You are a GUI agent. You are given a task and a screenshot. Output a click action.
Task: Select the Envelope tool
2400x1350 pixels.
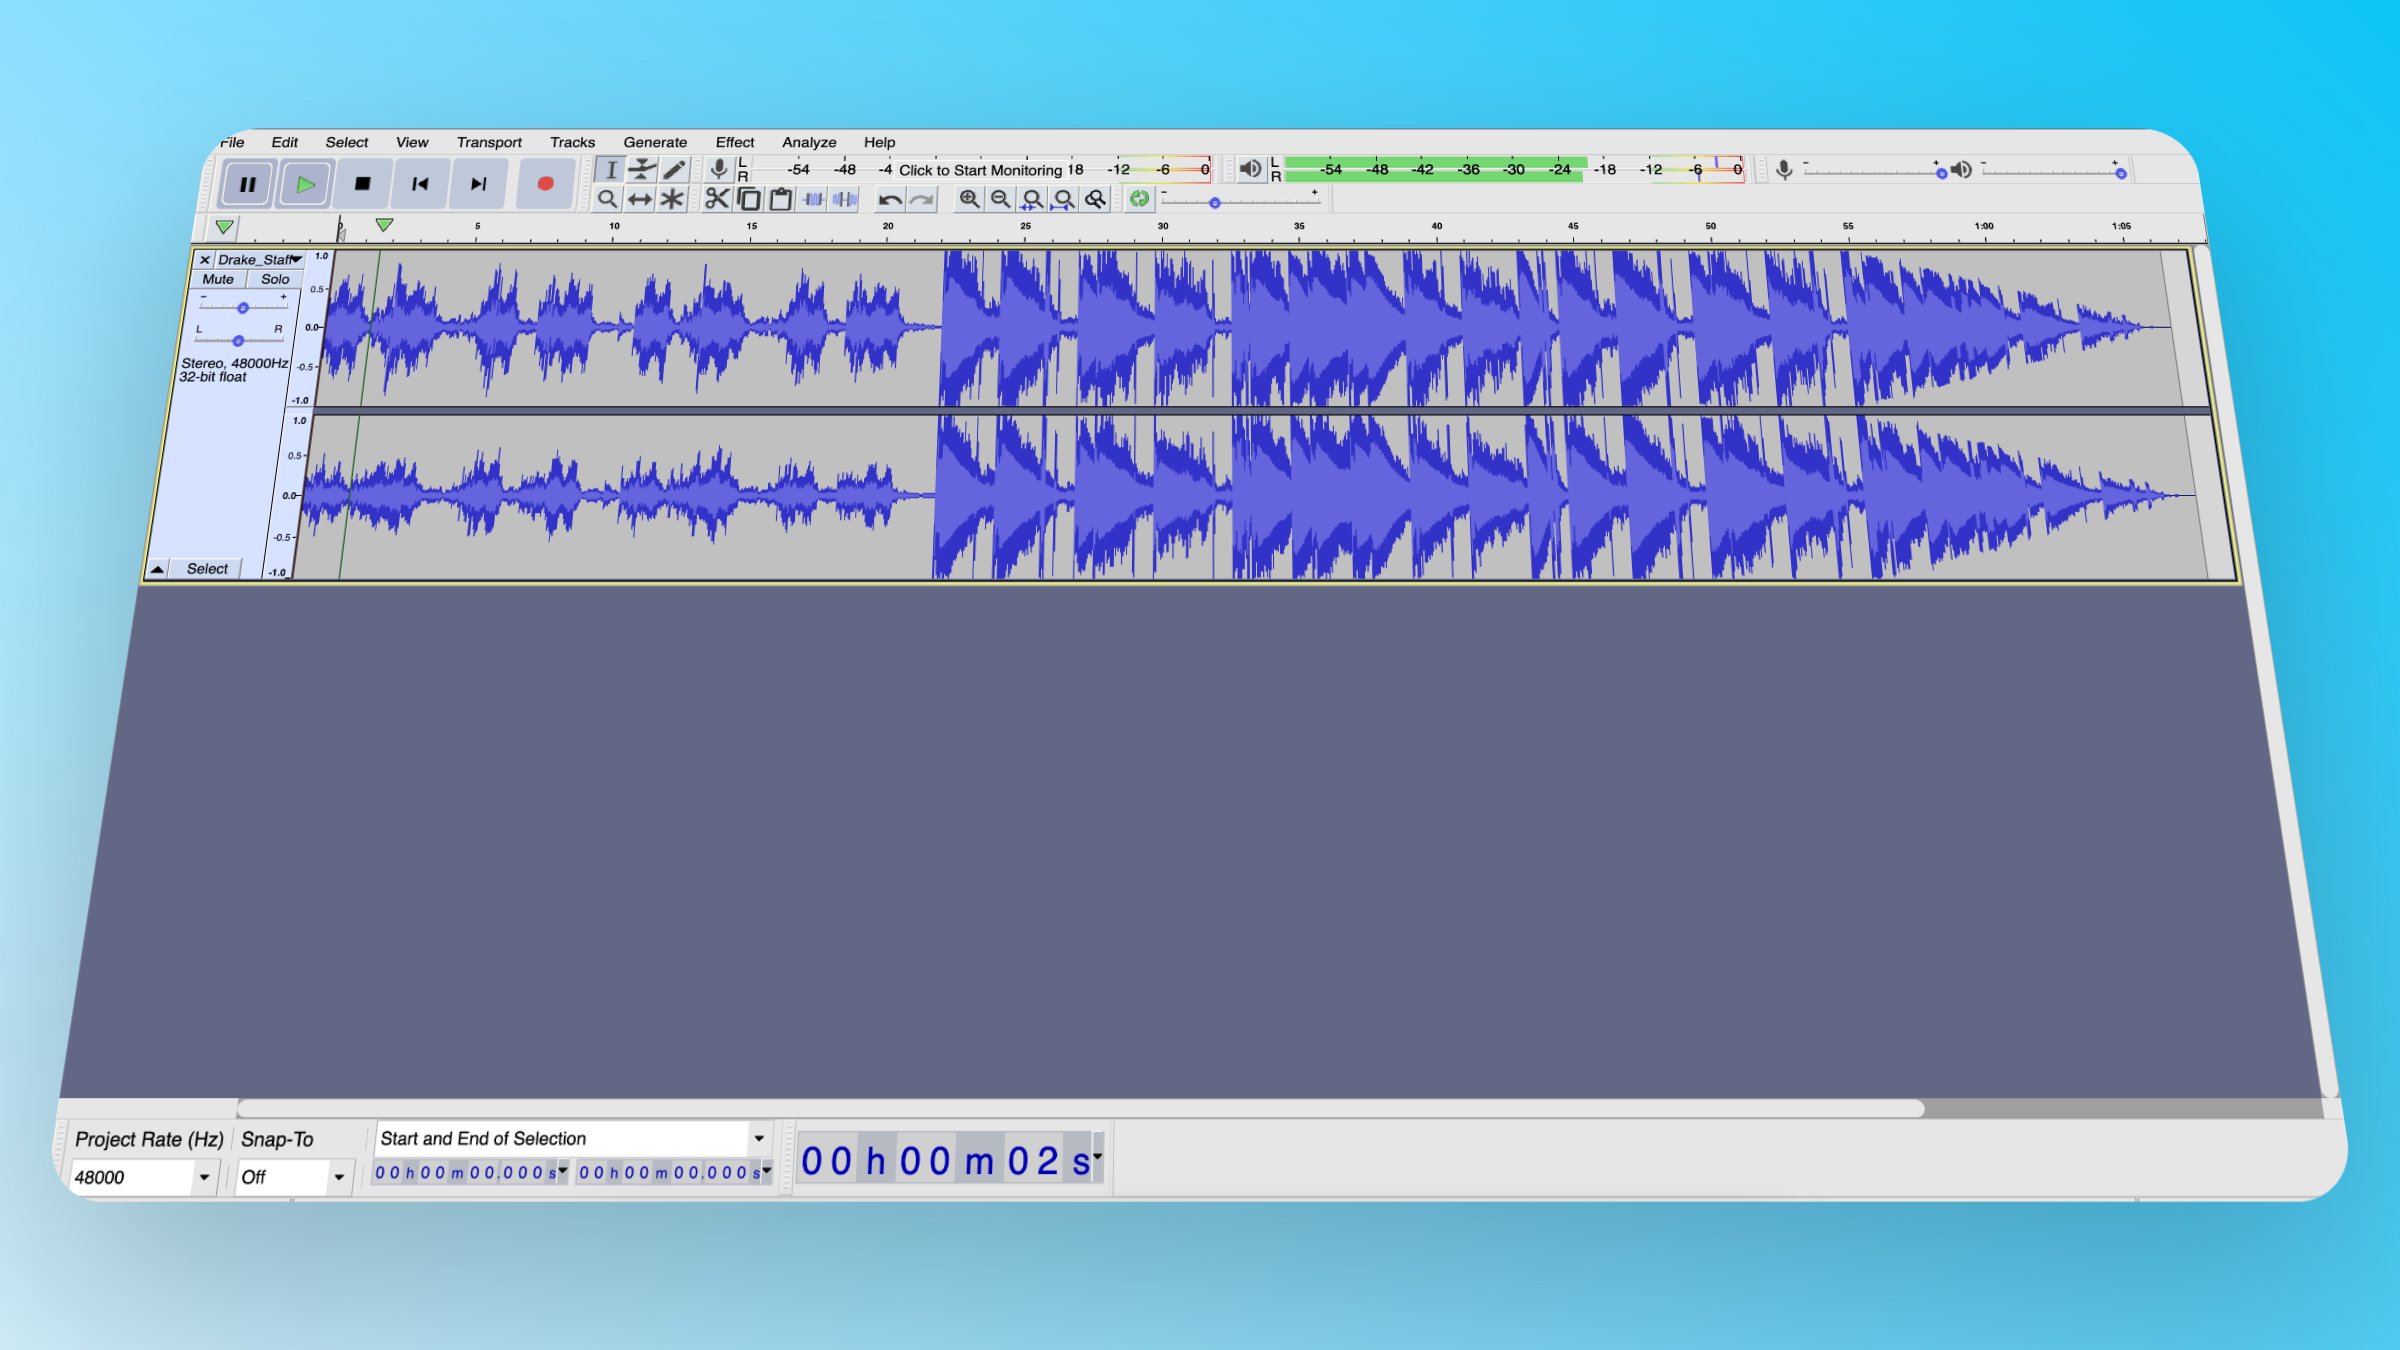pyautogui.click(x=642, y=169)
